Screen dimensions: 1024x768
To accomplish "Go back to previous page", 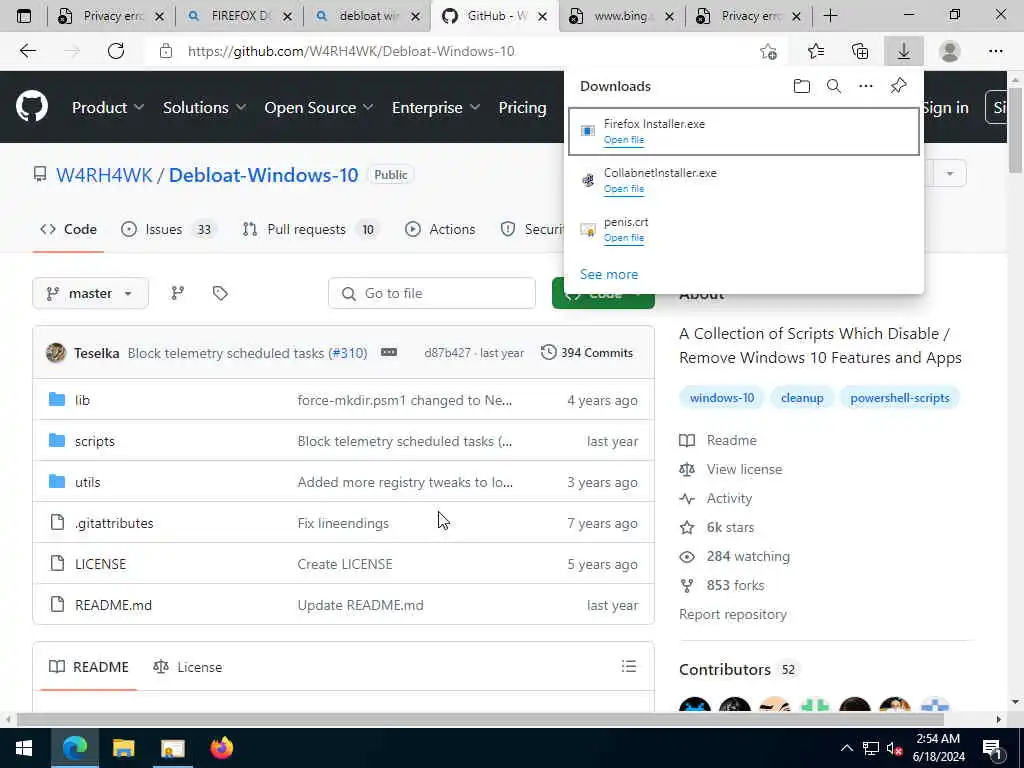I will point(27,51).
